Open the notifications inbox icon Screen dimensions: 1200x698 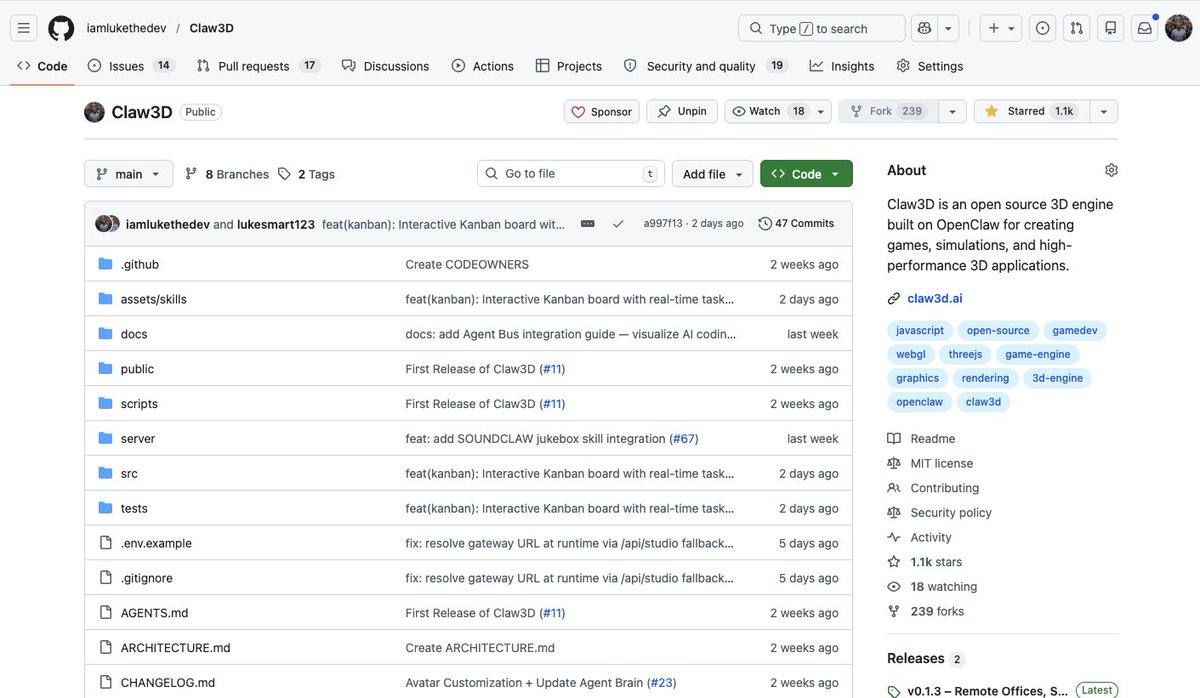pyautogui.click(x=1144, y=28)
